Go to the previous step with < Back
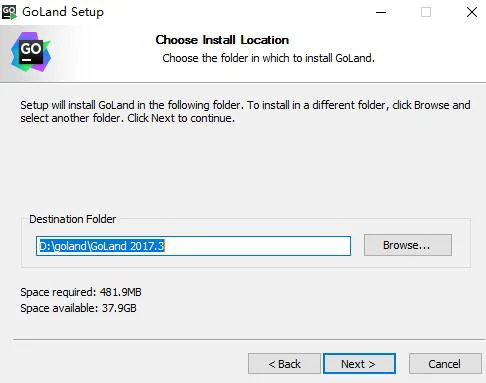Screen dimensions: 486x383 (x=284, y=364)
